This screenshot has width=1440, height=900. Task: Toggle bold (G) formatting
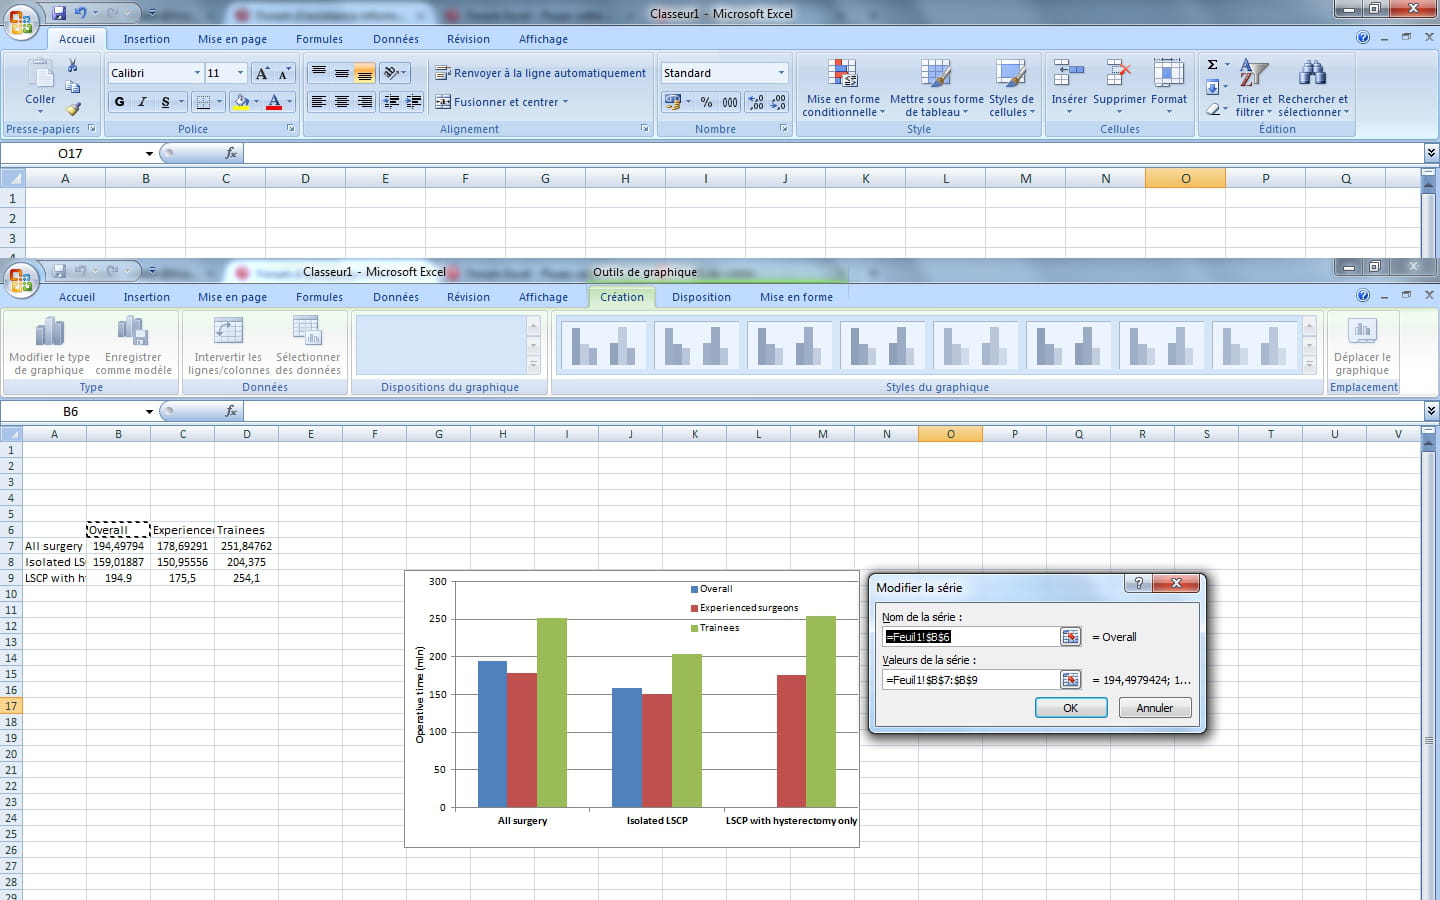[120, 102]
